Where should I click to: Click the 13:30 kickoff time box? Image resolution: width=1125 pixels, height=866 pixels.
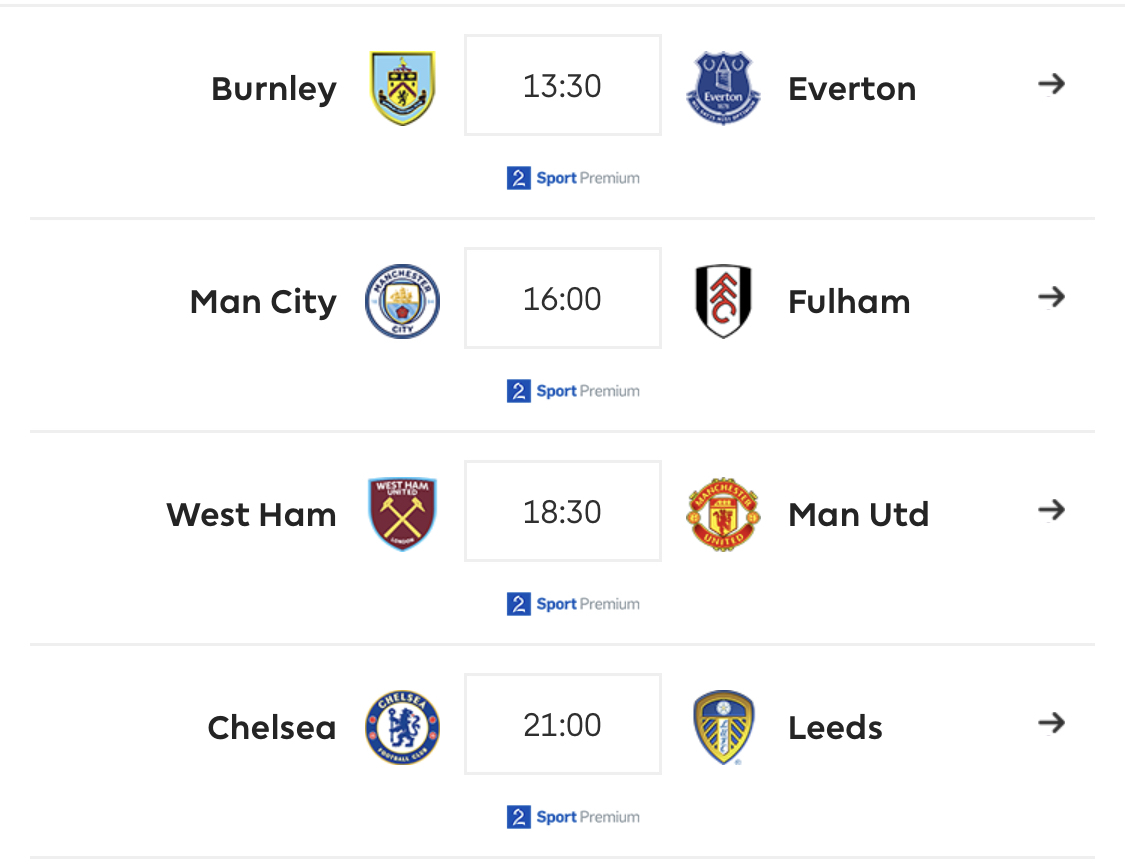(x=562, y=85)
